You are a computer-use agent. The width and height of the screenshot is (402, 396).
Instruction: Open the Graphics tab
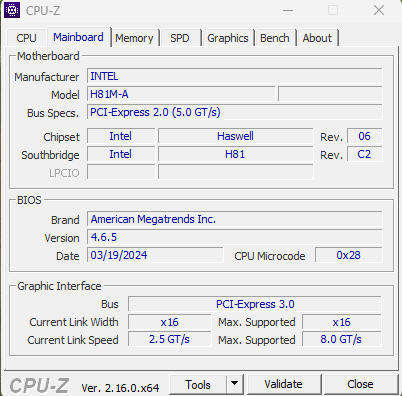click(x=228, y=38)
